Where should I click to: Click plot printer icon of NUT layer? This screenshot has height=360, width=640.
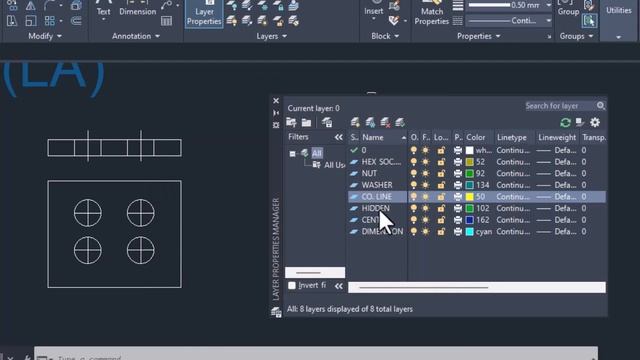click(x=458, y=173)
